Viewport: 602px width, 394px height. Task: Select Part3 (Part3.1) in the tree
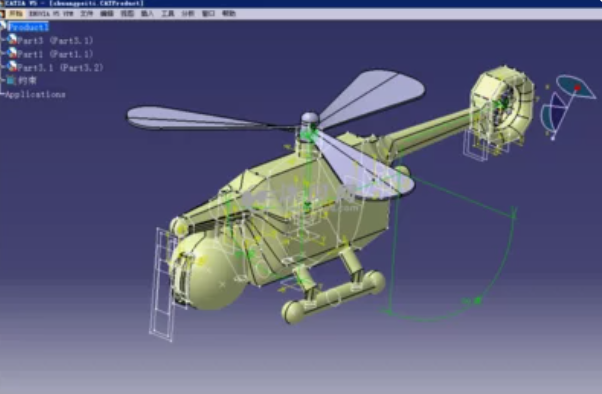pos(55,40)
